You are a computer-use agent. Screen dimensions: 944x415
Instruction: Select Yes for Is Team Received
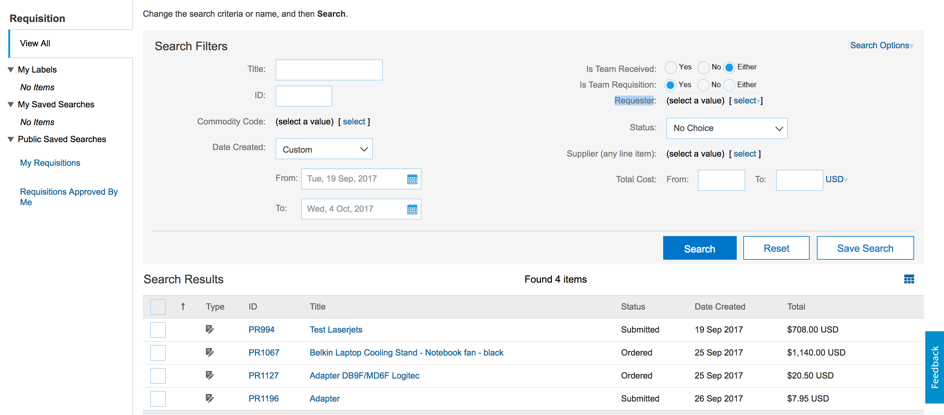pyautogui.click(x=671, y=67)
